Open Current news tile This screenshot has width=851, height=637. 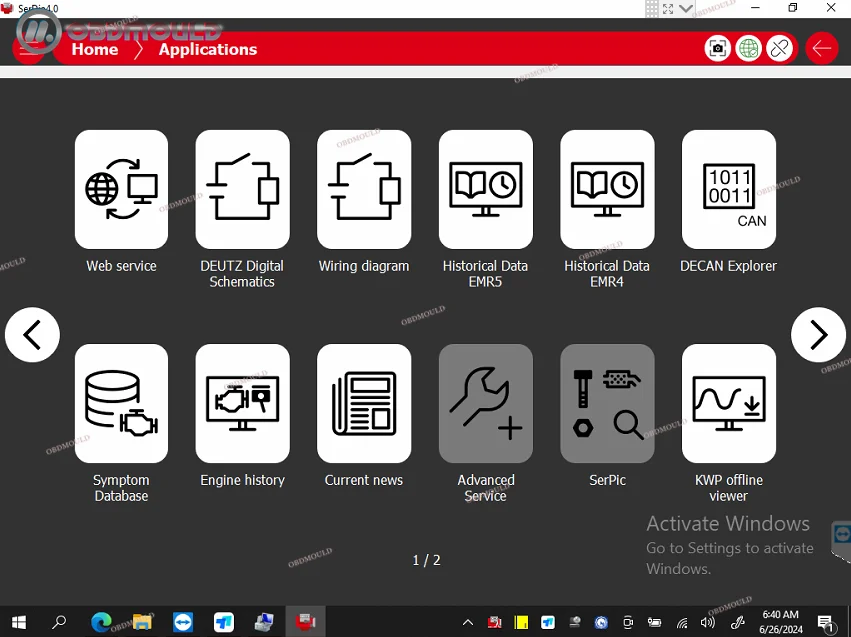pyautogui.click(x=364, y=403)
